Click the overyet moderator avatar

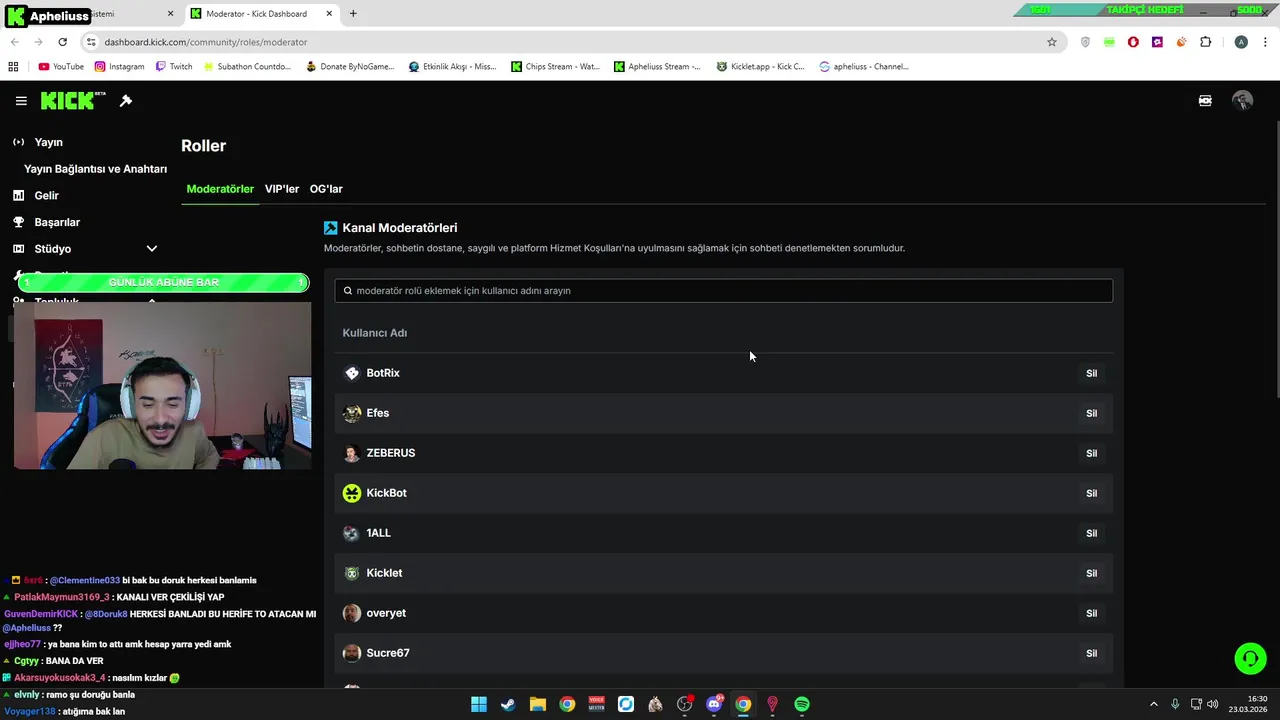point(351,613)
